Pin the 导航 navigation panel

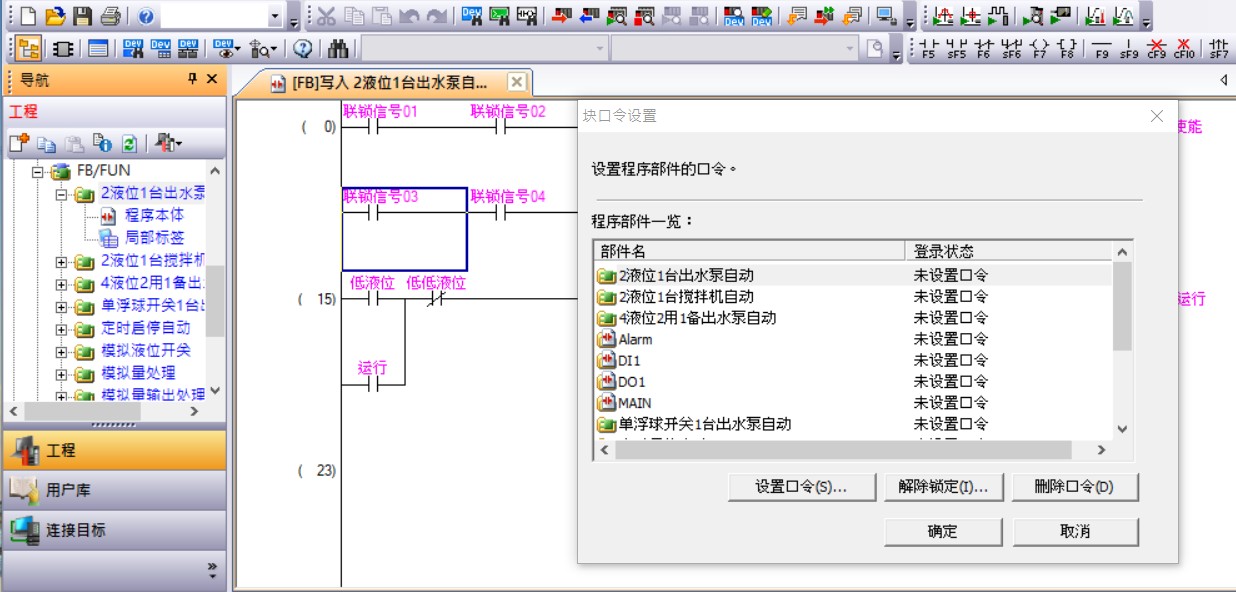pos(193,79)
